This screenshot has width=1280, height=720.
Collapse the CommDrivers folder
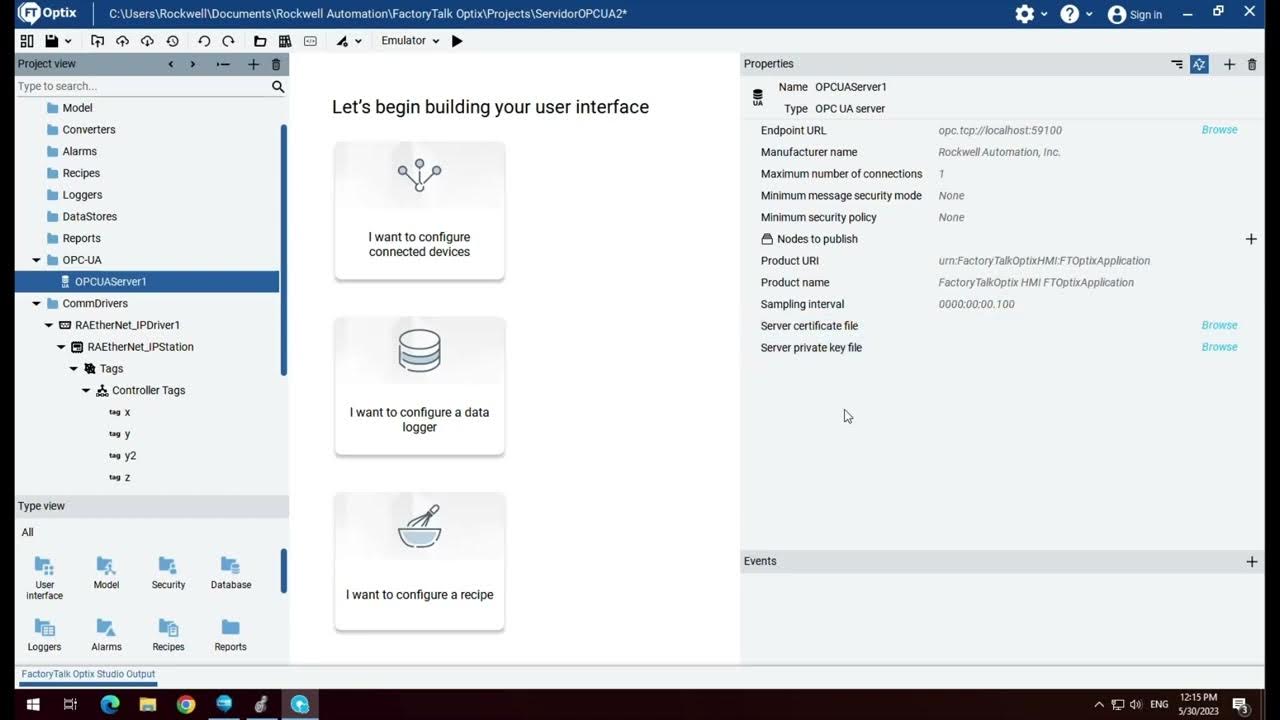coord(37,304)
